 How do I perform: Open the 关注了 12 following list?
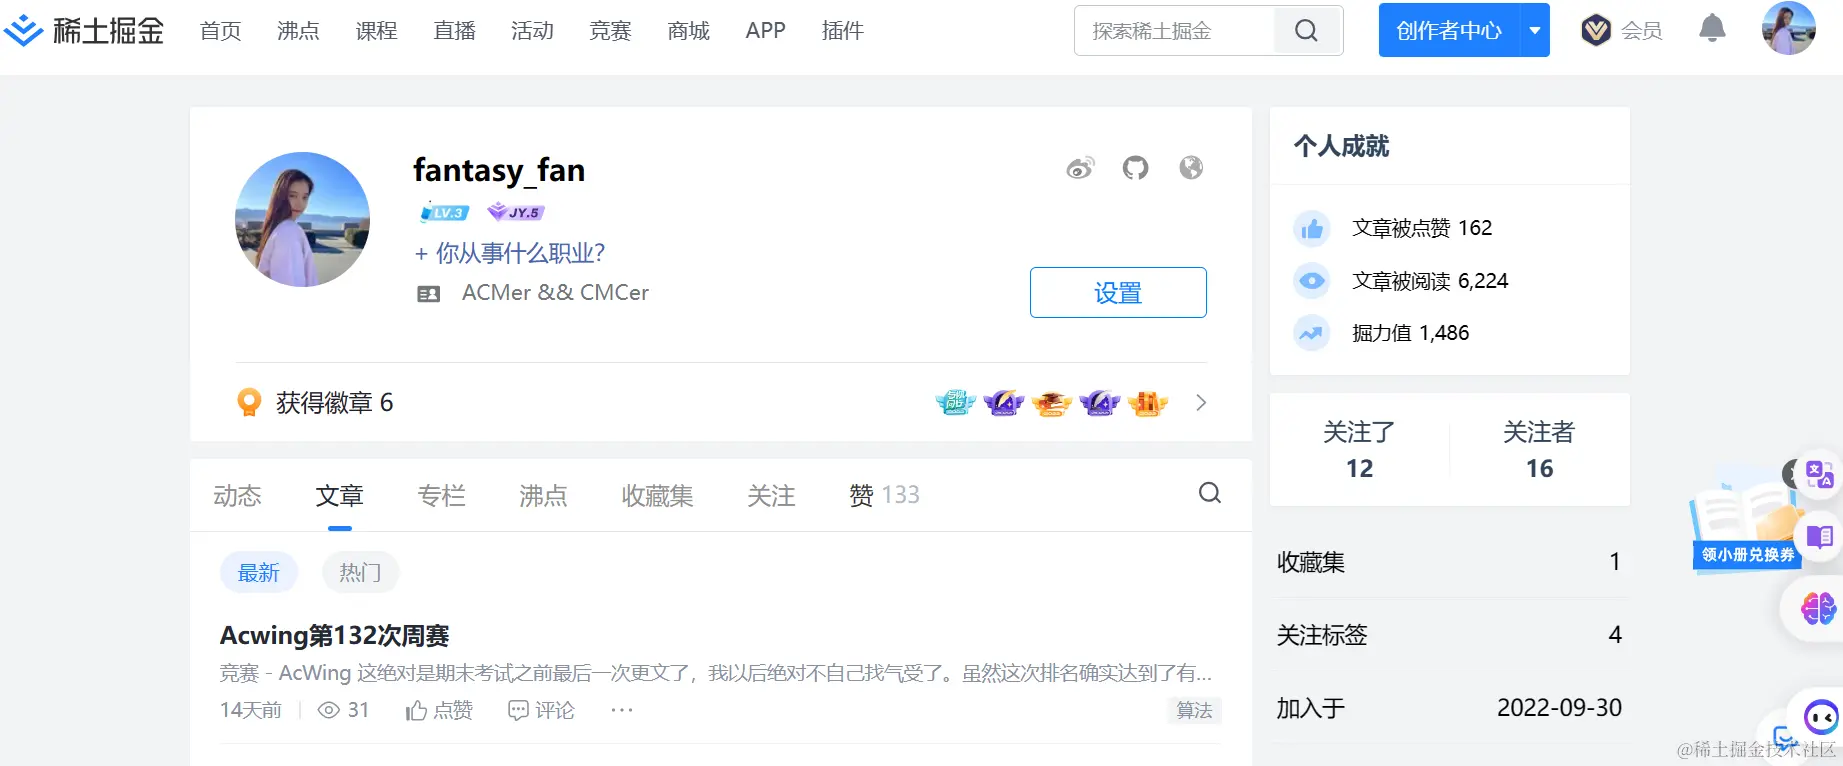[x=1359, y=450]
